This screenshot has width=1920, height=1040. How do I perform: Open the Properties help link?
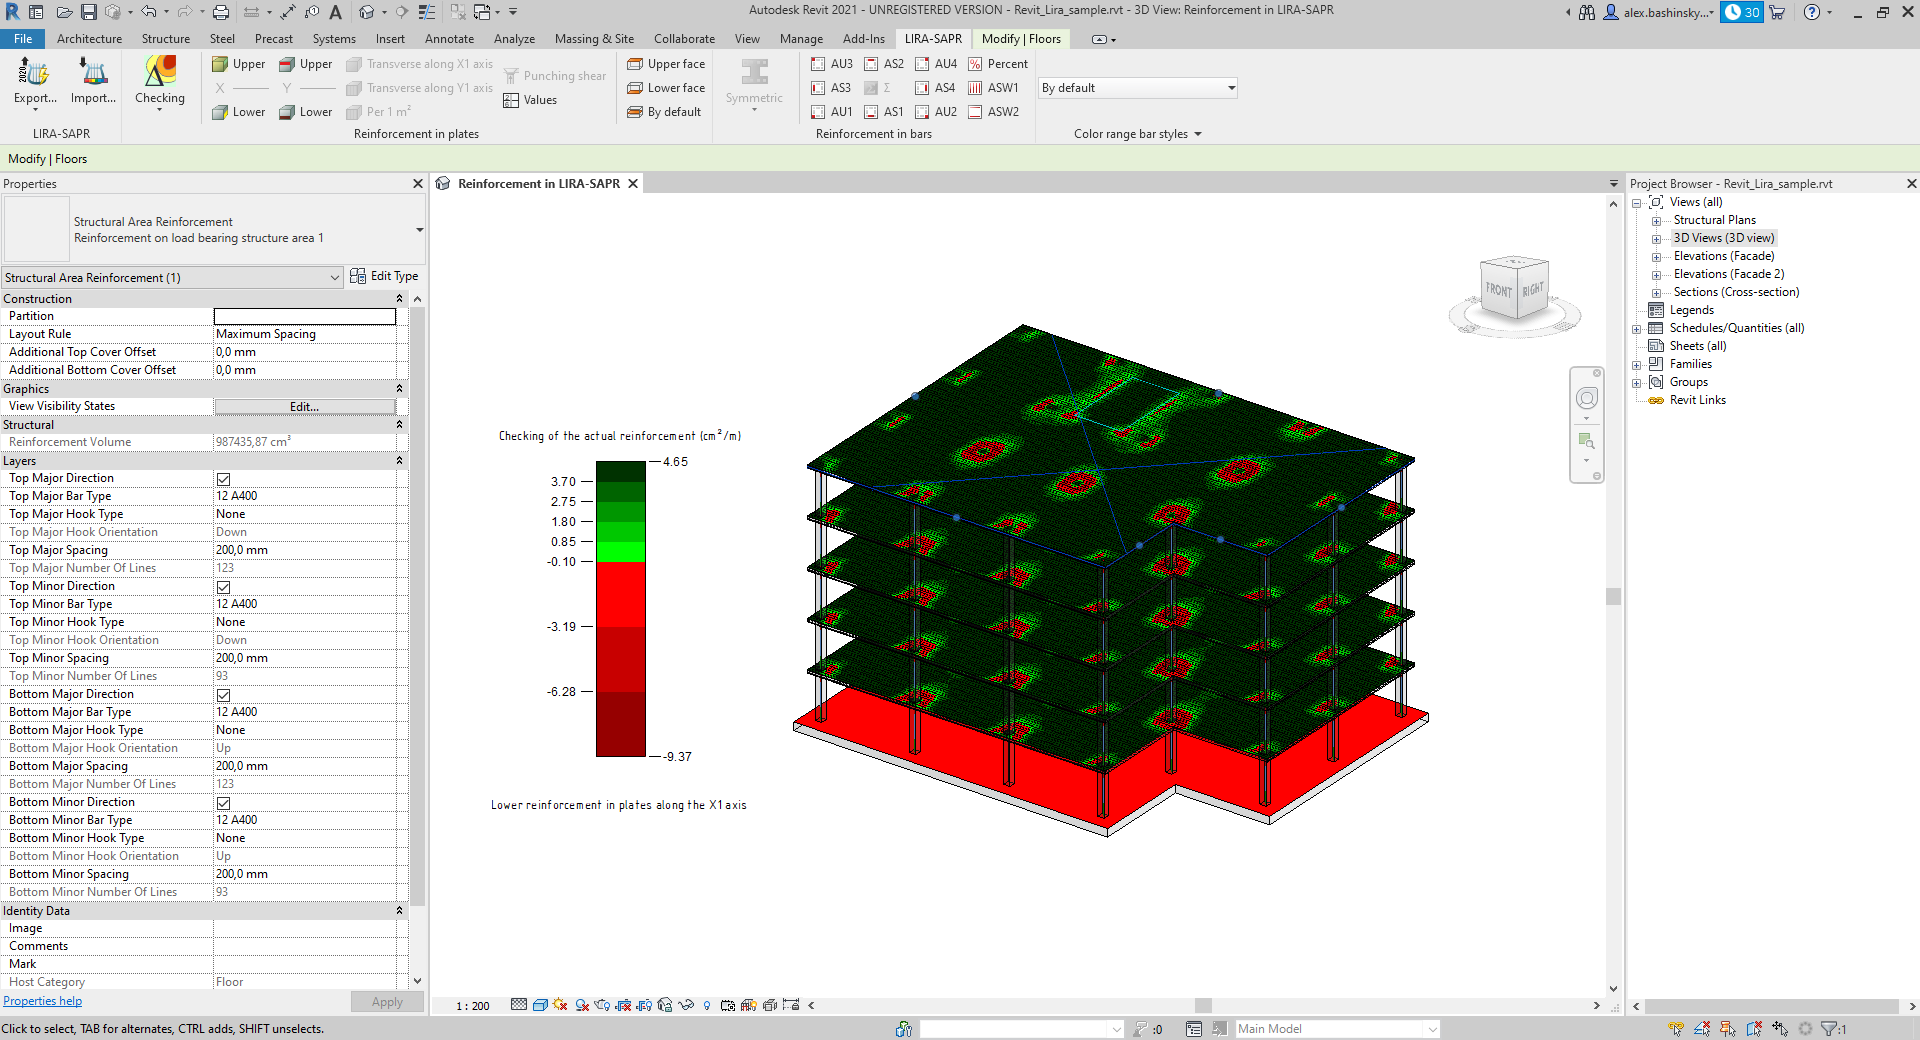(42, 1001)
